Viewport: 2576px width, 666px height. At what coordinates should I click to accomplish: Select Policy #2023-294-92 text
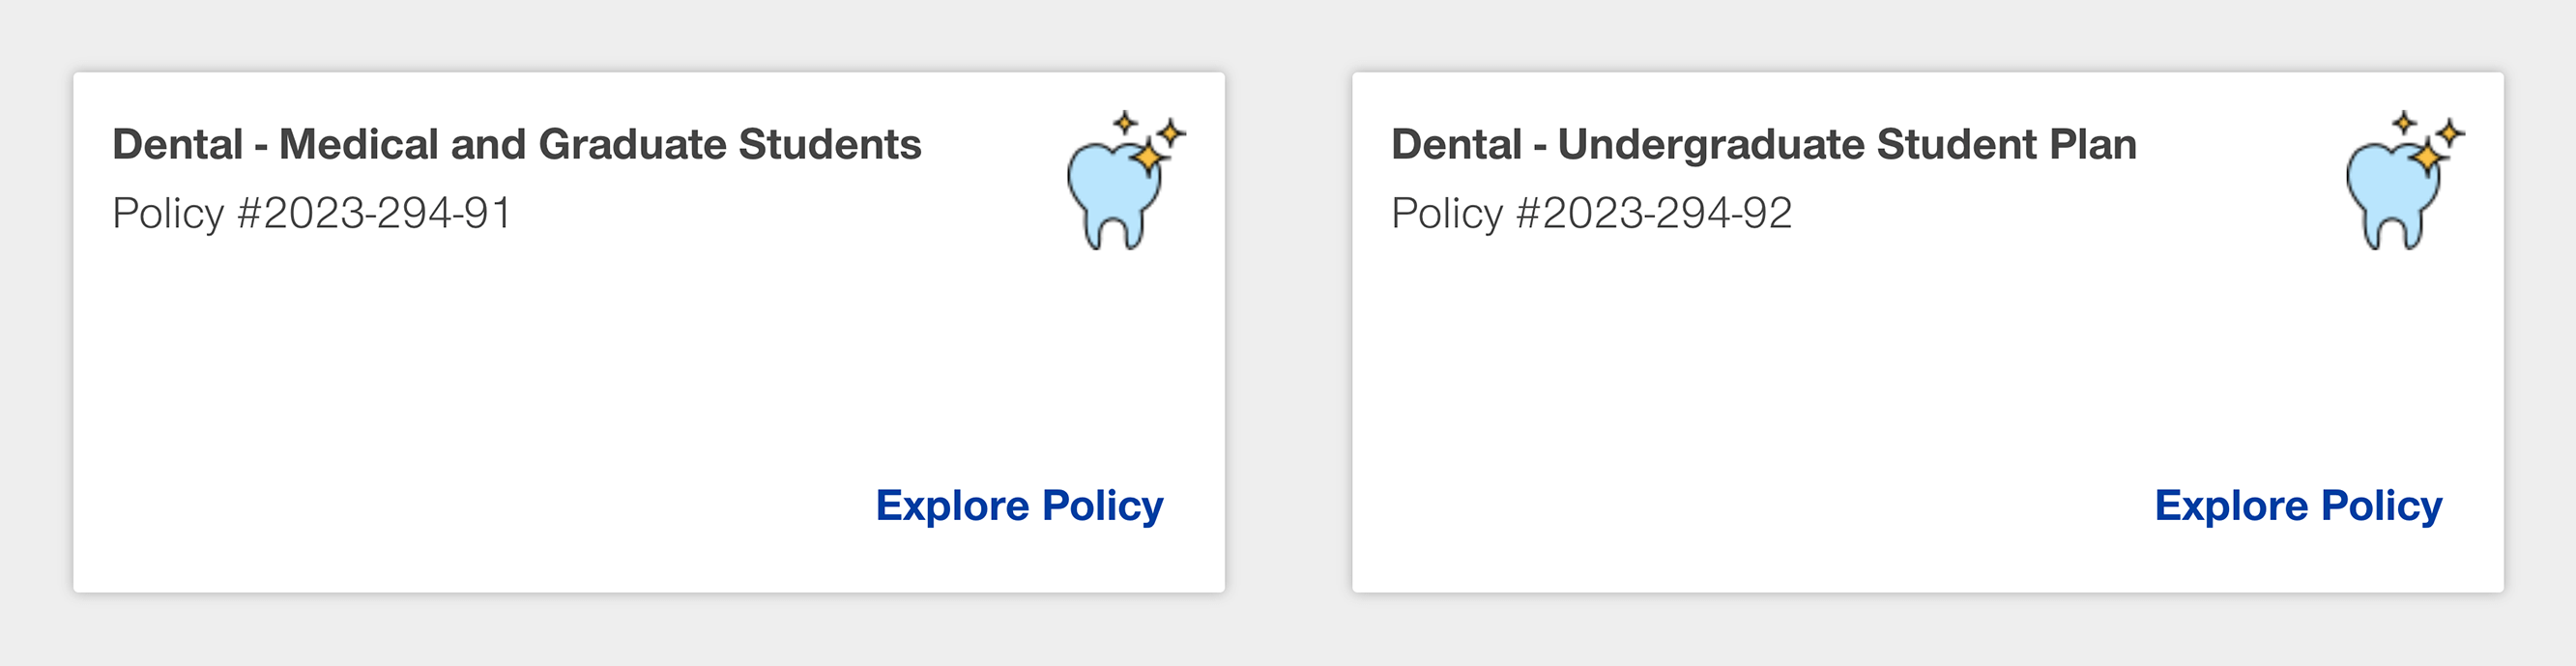pos(1592,210)
